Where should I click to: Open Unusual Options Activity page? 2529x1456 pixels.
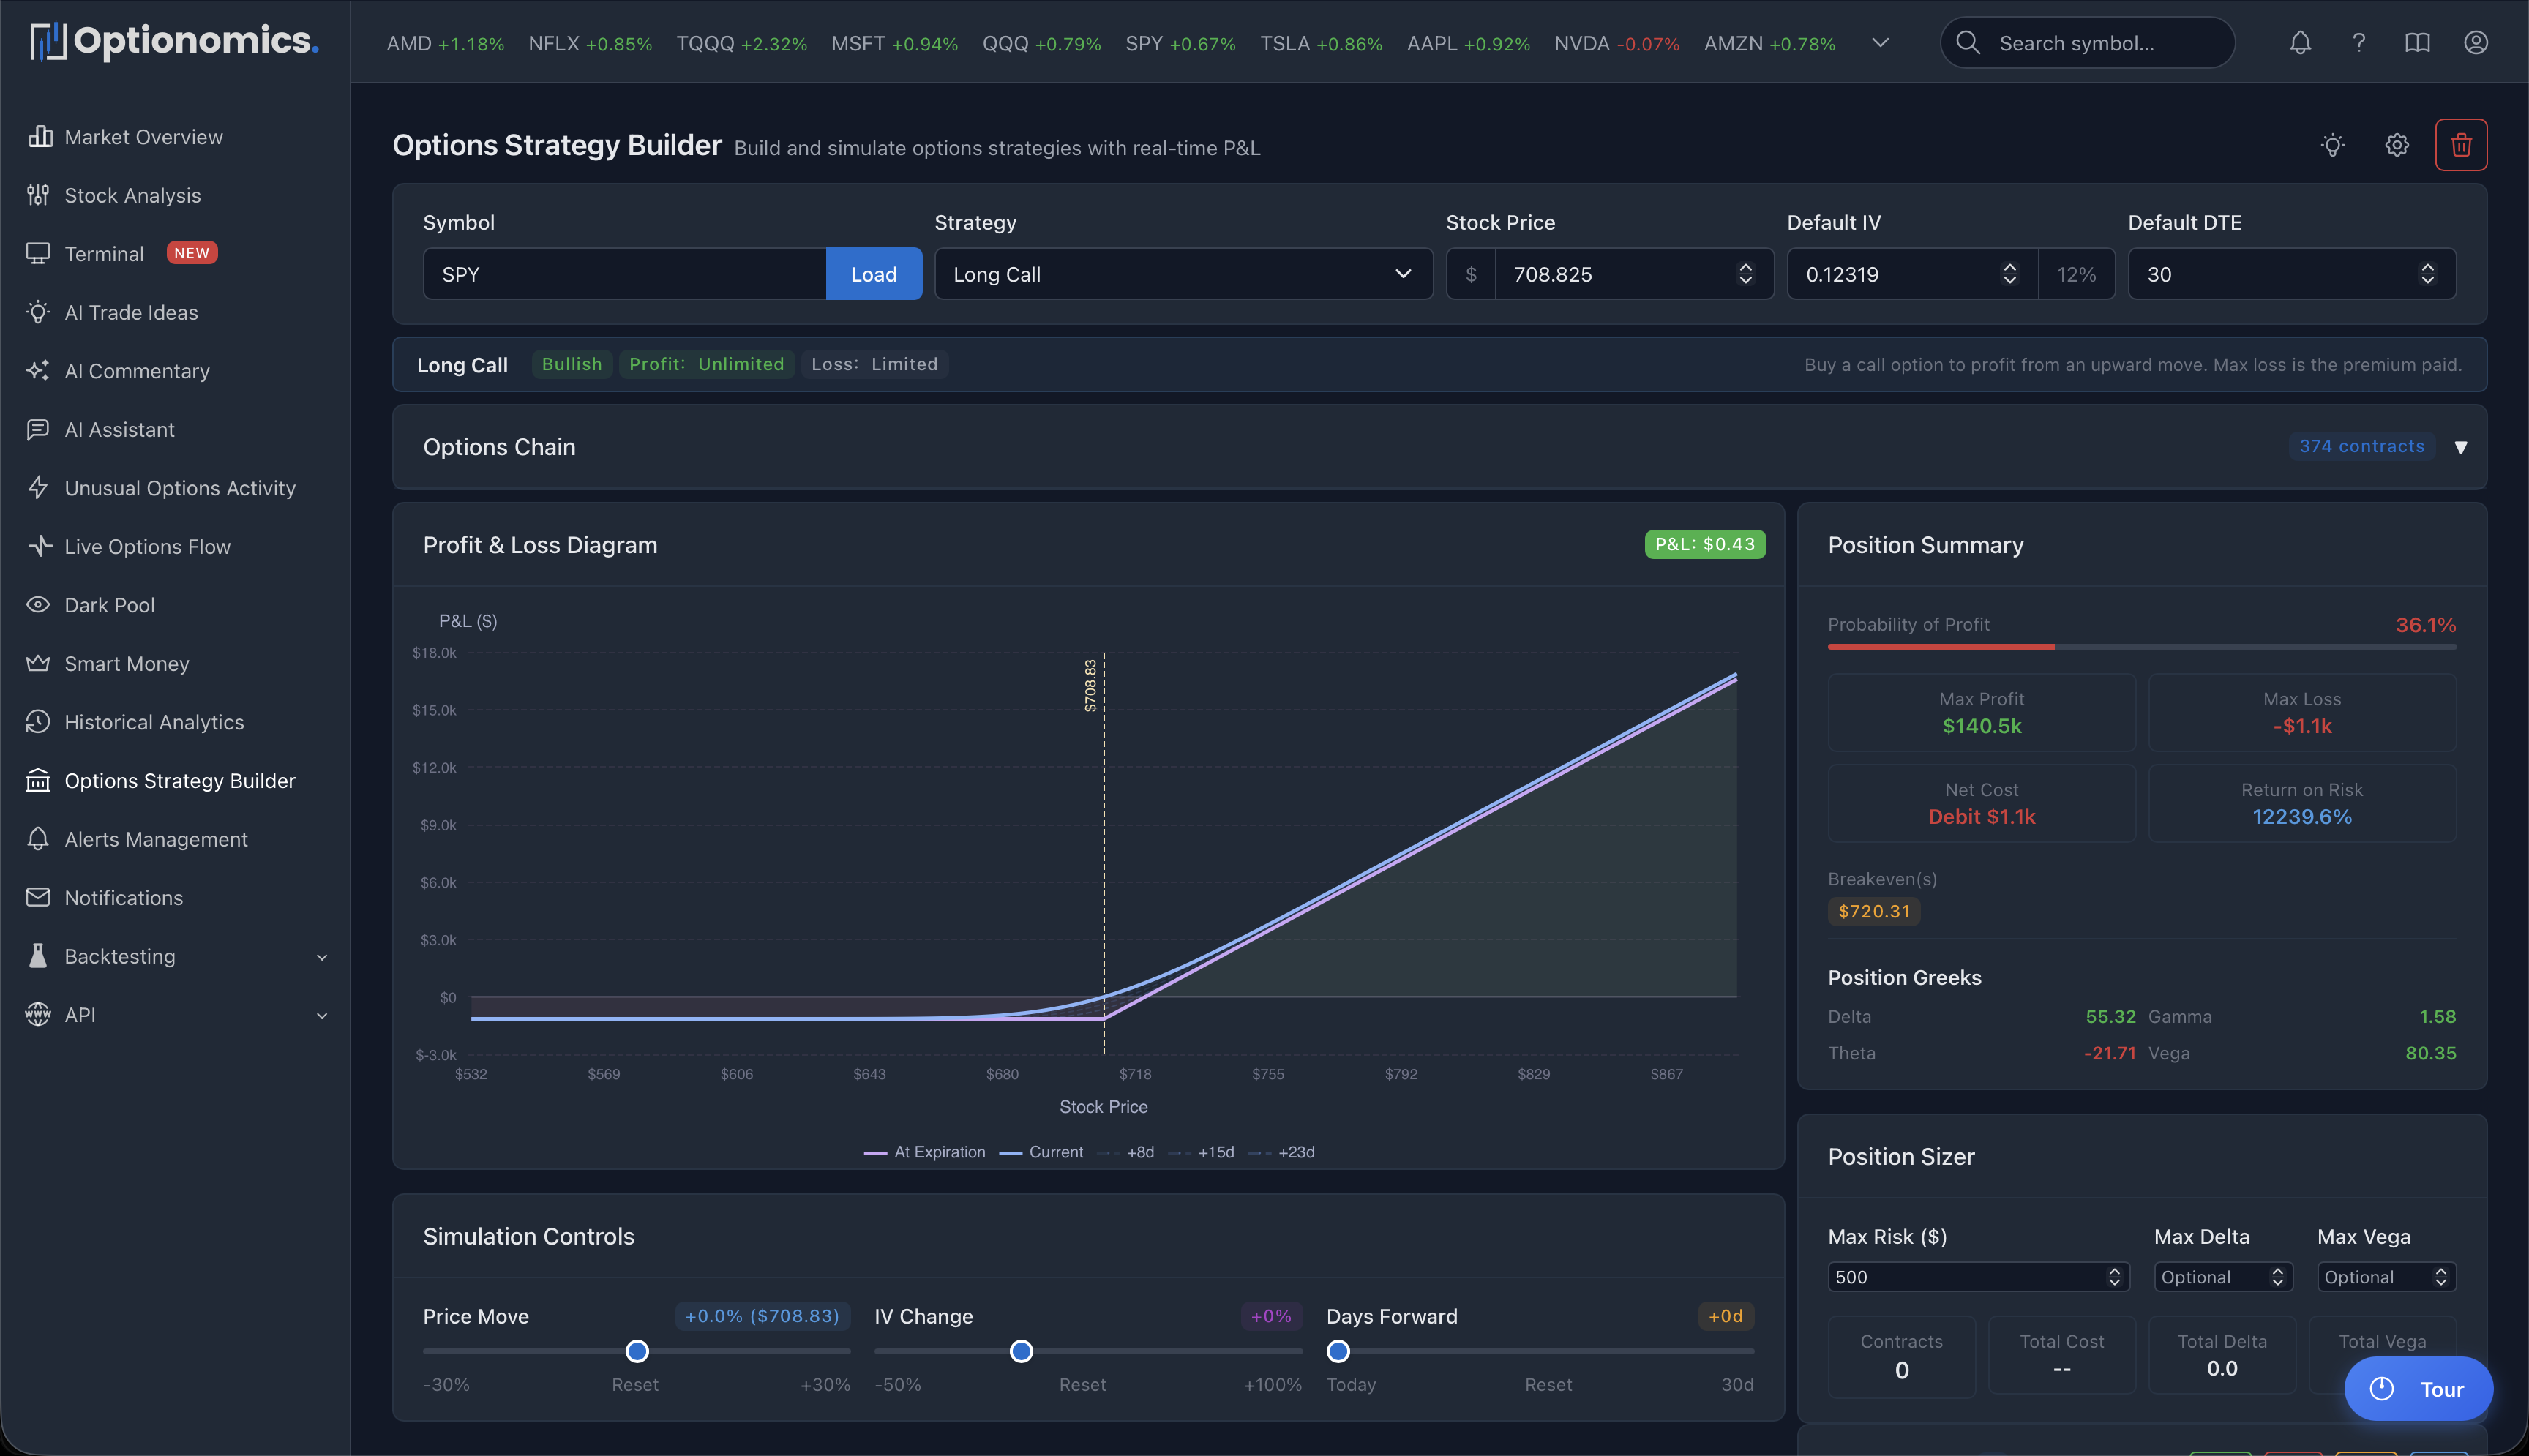pyautogui.click(x=179, y=487)
